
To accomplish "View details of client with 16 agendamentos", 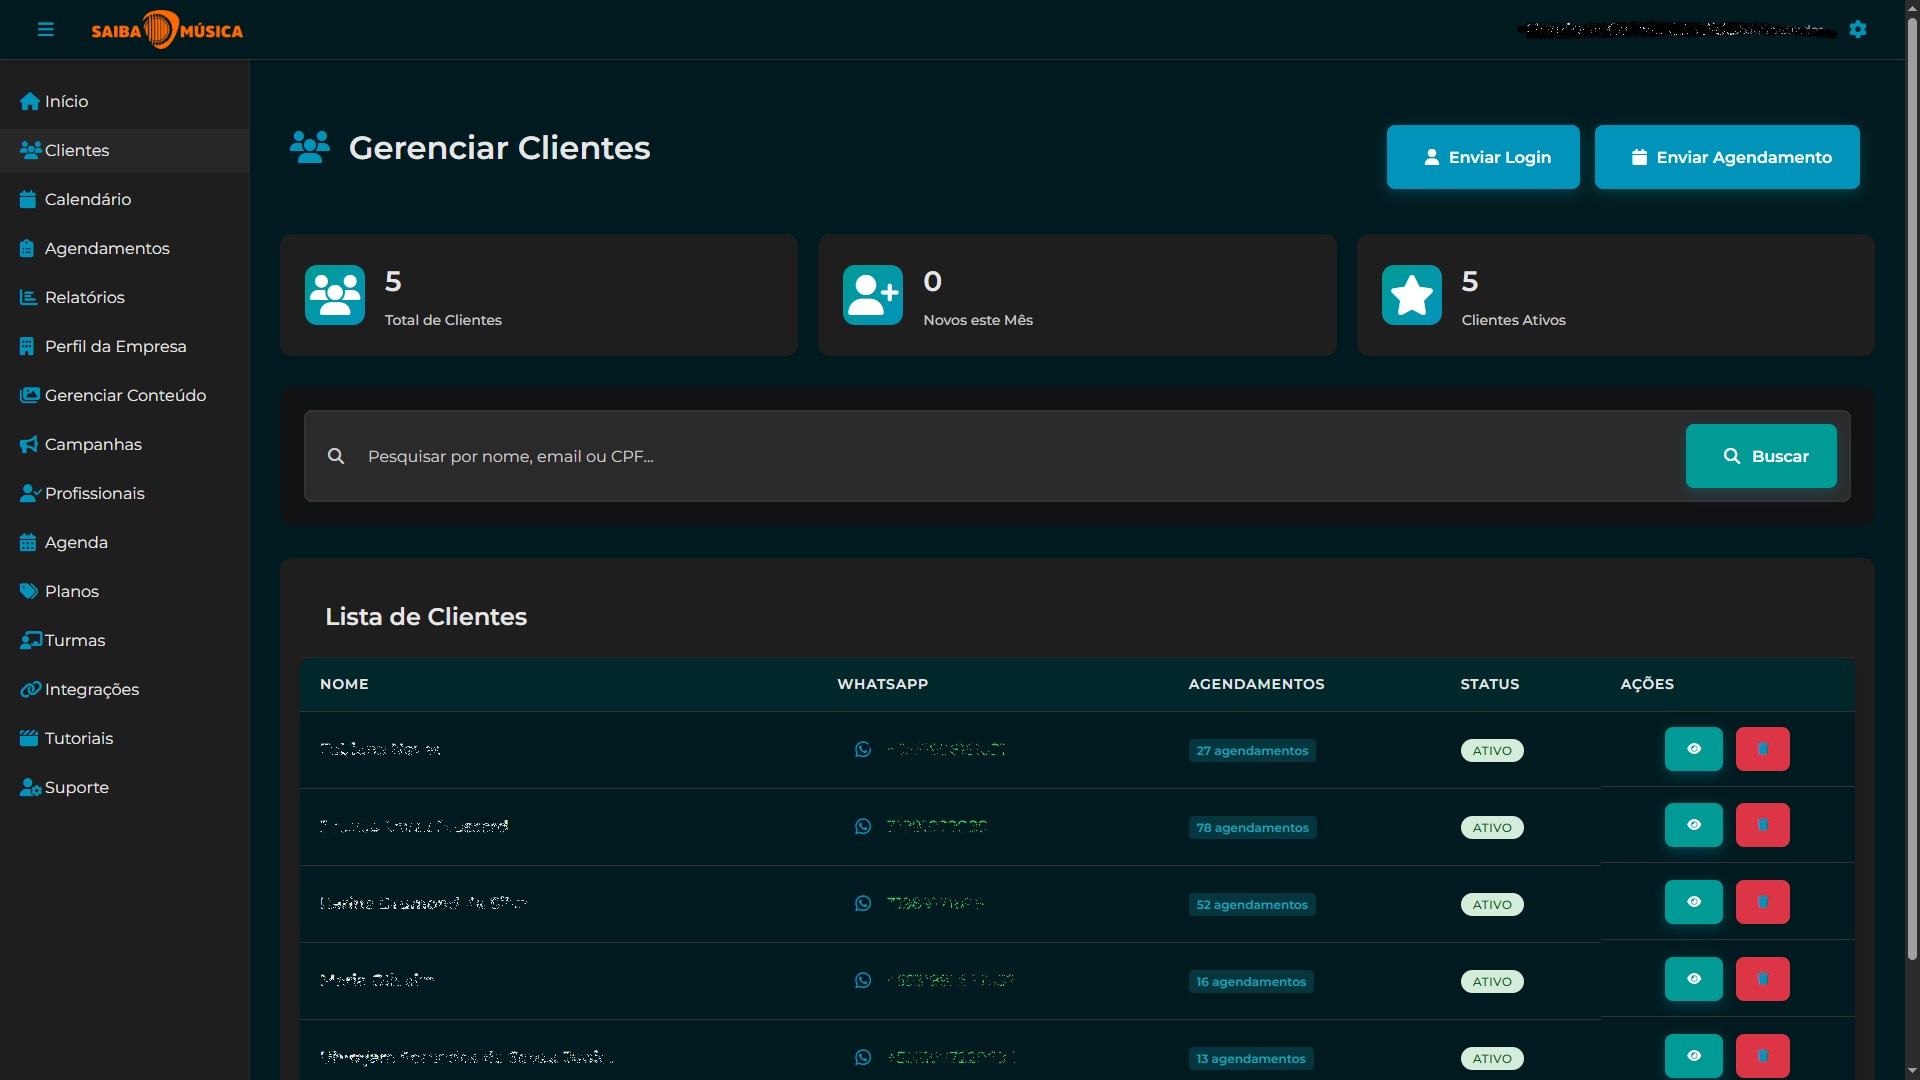I will 1693,980.
